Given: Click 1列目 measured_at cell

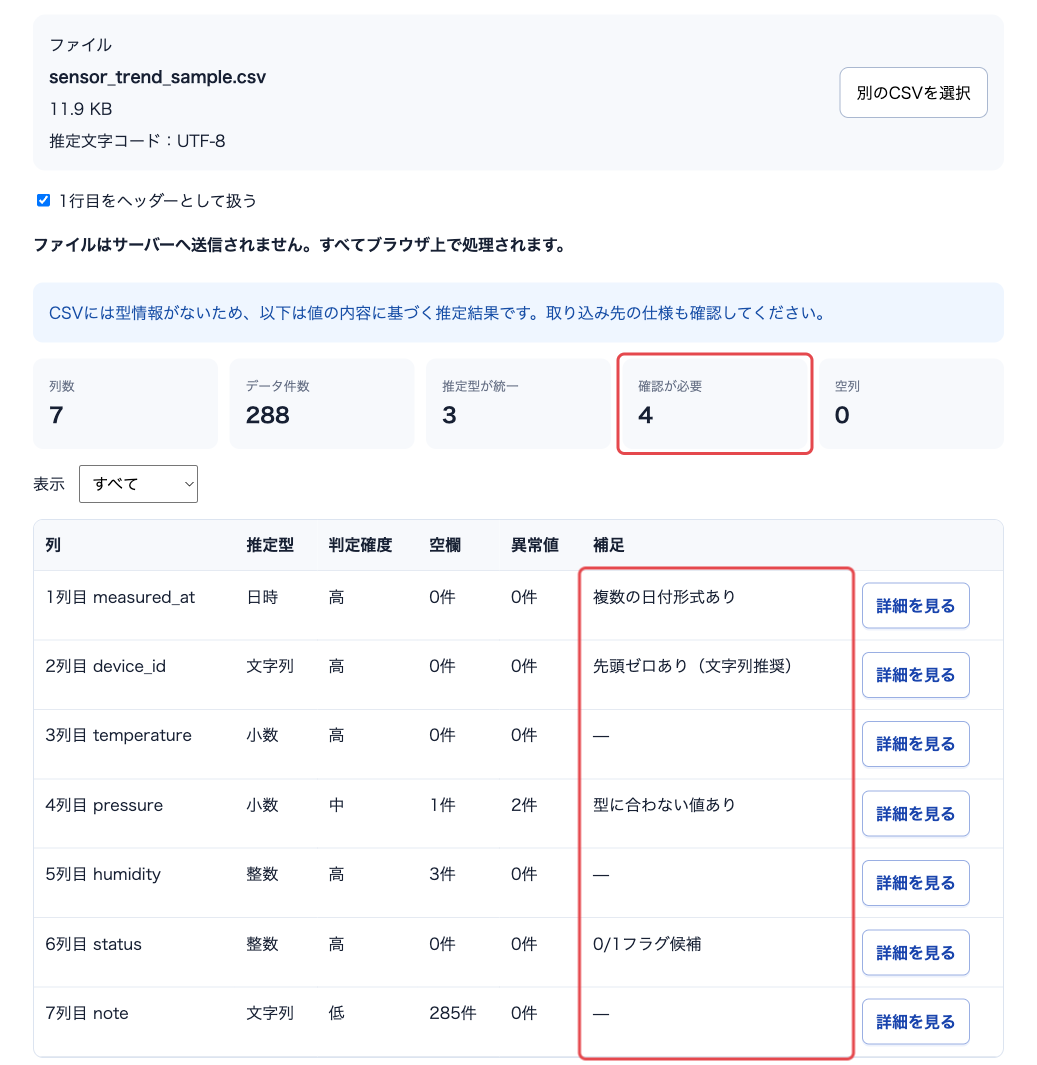Looking at the screenshot, I should [120, 597].
